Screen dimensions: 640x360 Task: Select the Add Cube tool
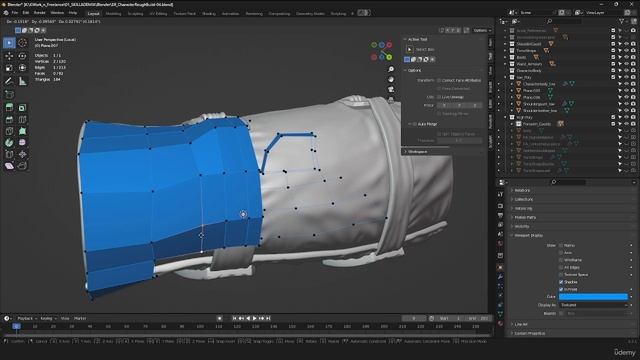click(9, 94)
